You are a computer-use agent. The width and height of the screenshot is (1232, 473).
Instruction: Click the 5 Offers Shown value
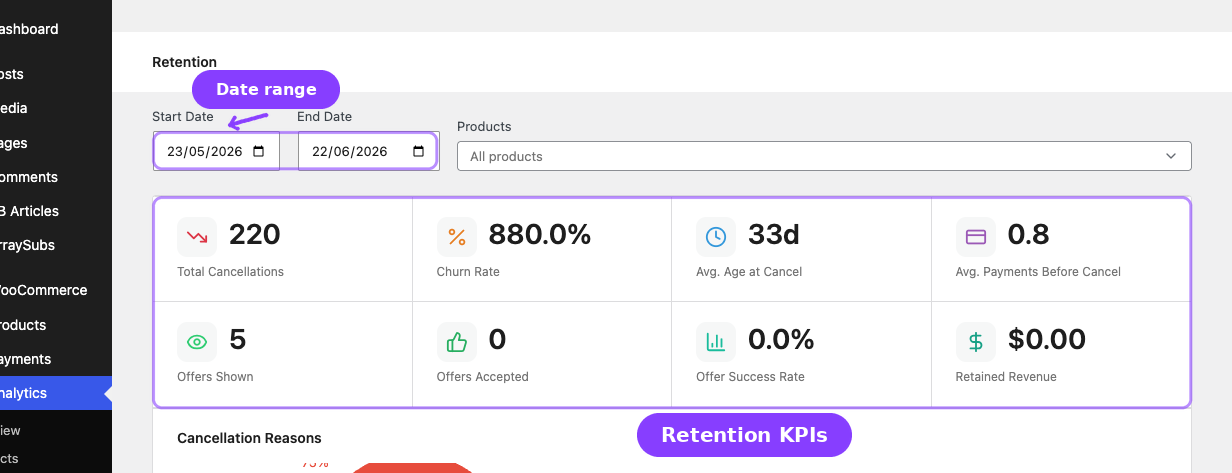click(x=237, y=339)
